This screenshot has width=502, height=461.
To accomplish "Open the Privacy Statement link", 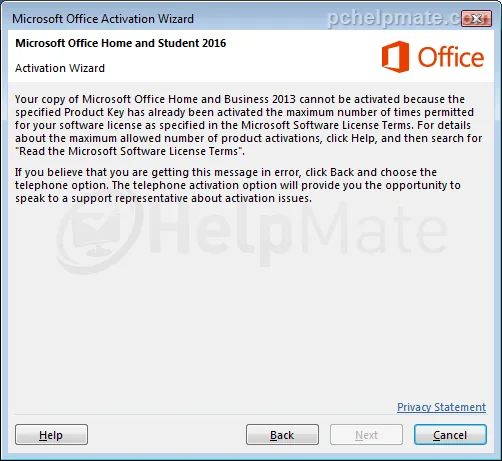I will (441, 407).
